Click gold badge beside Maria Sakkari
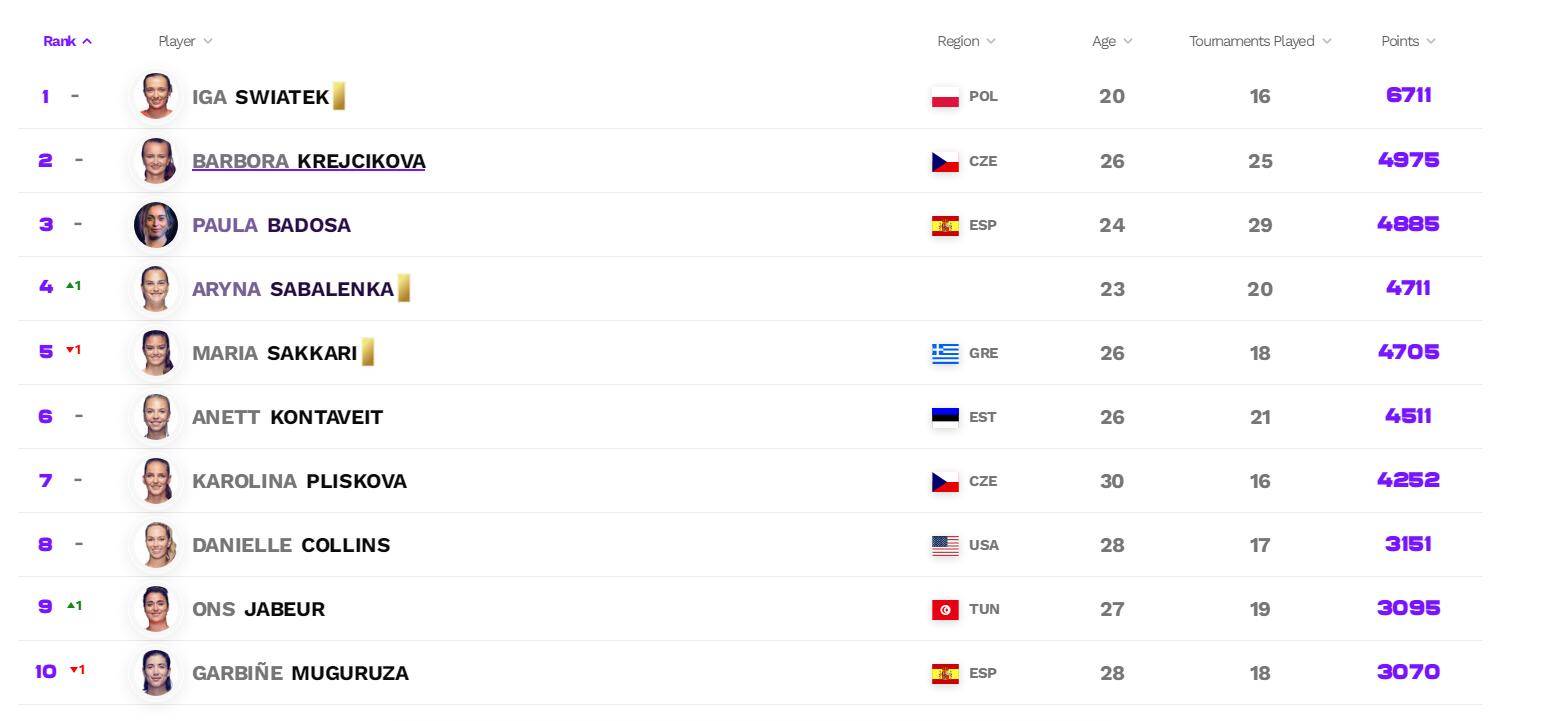Viewport: 1542px width, 721px height. point(368,352)
